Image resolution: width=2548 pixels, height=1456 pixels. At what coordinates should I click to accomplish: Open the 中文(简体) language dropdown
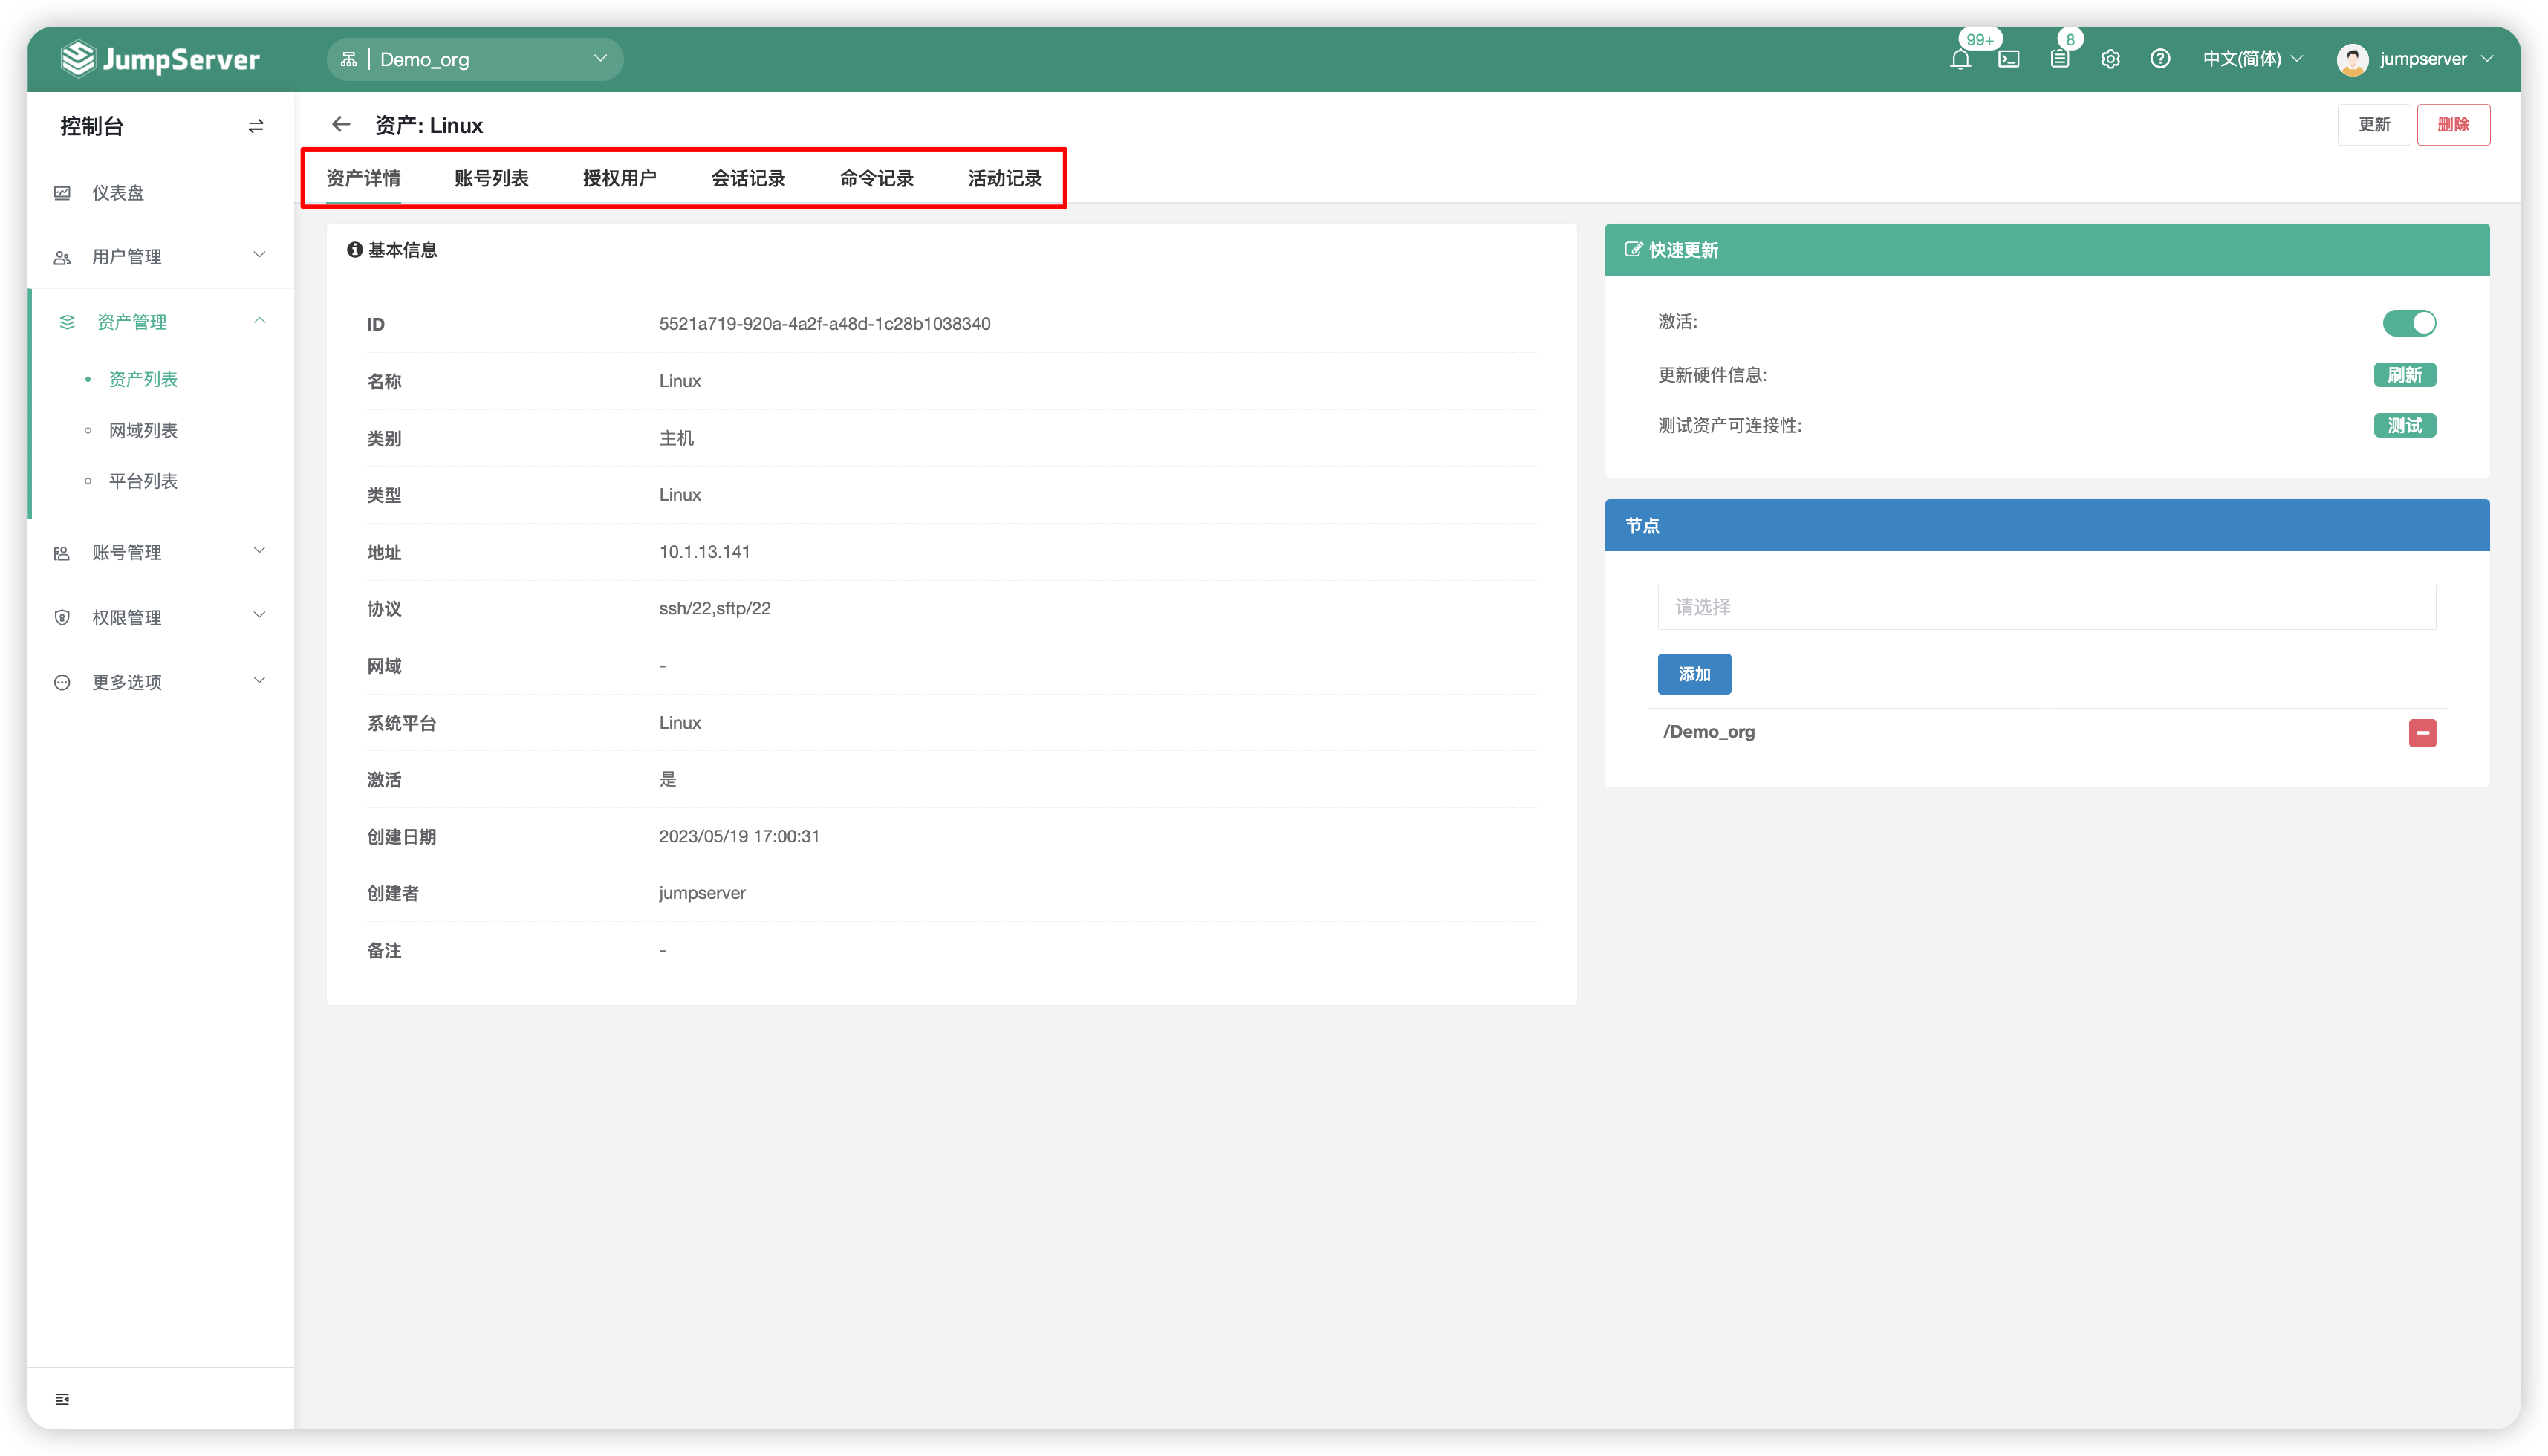point(2253,59)
